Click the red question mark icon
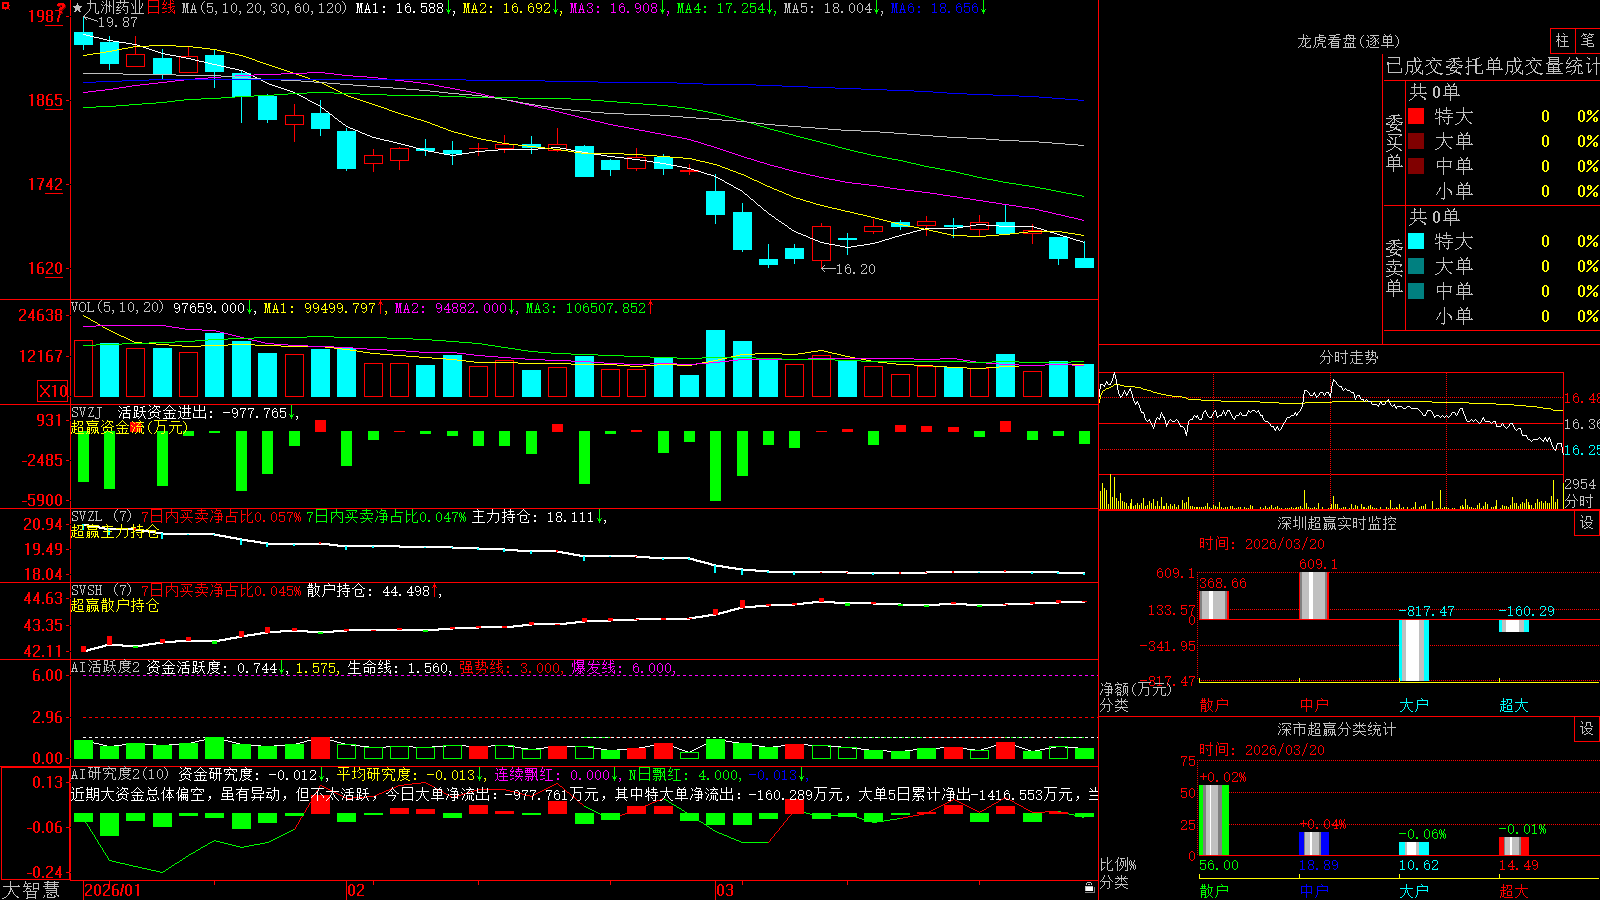Screen dimensions: 1600x900 pos(62,8)
